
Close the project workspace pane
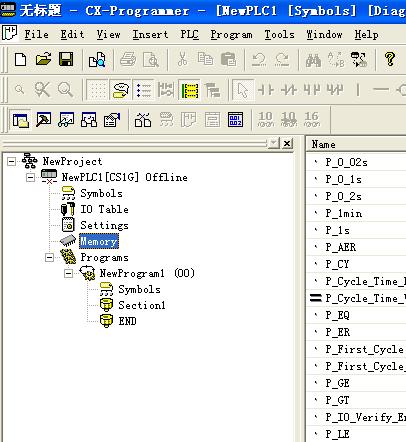[287, 144]
